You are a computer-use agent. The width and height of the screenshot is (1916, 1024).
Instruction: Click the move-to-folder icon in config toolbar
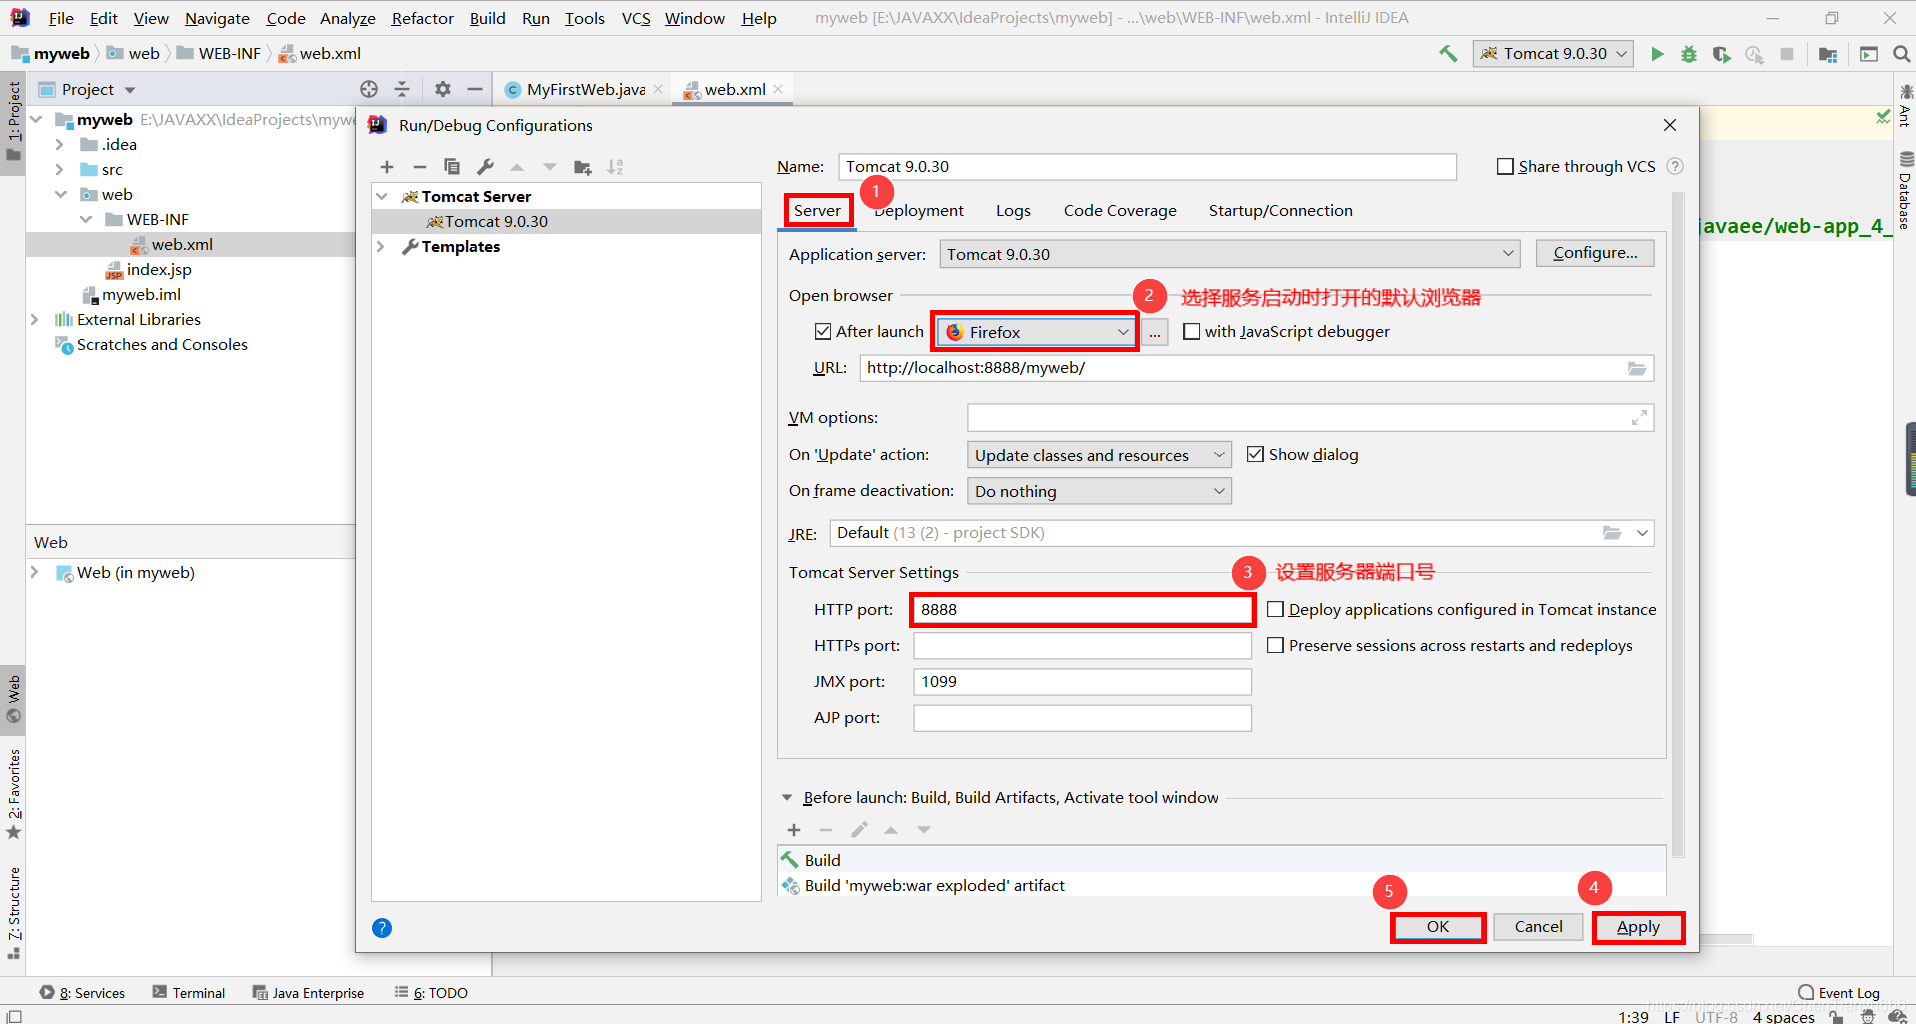click(583, 167)
